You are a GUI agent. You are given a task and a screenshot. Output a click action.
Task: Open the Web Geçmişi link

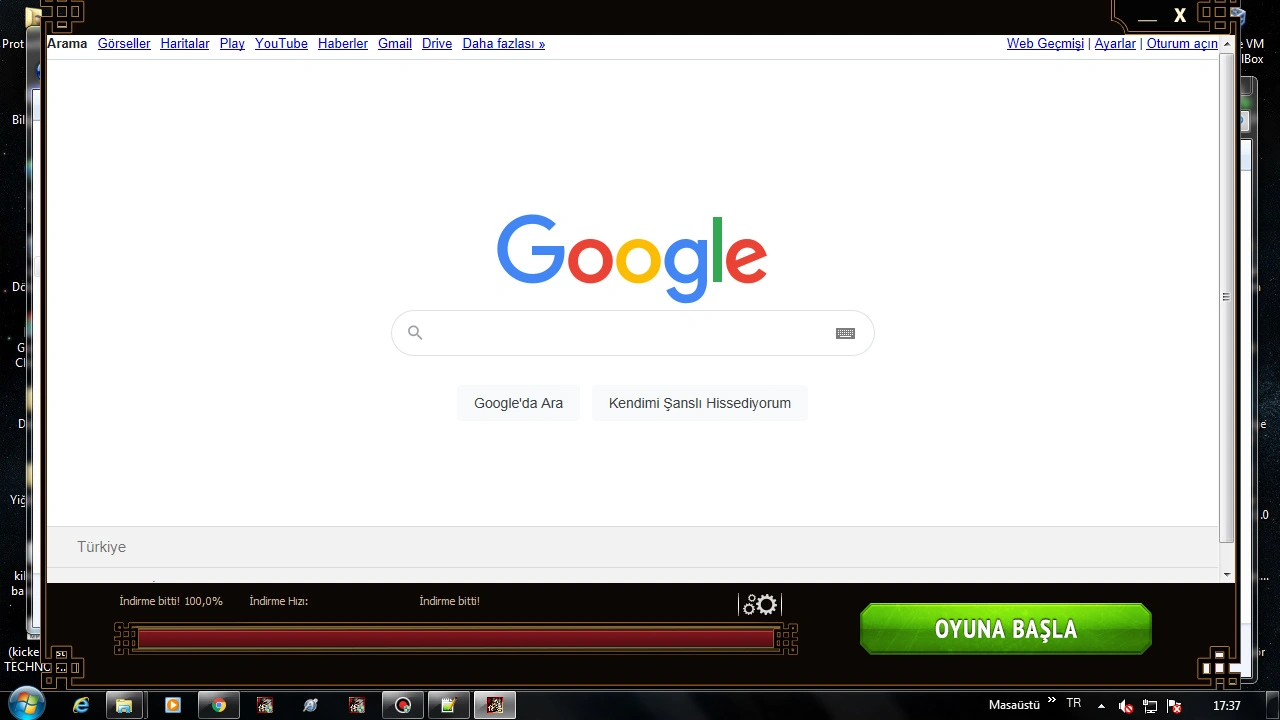click(x=1045, y=44)
